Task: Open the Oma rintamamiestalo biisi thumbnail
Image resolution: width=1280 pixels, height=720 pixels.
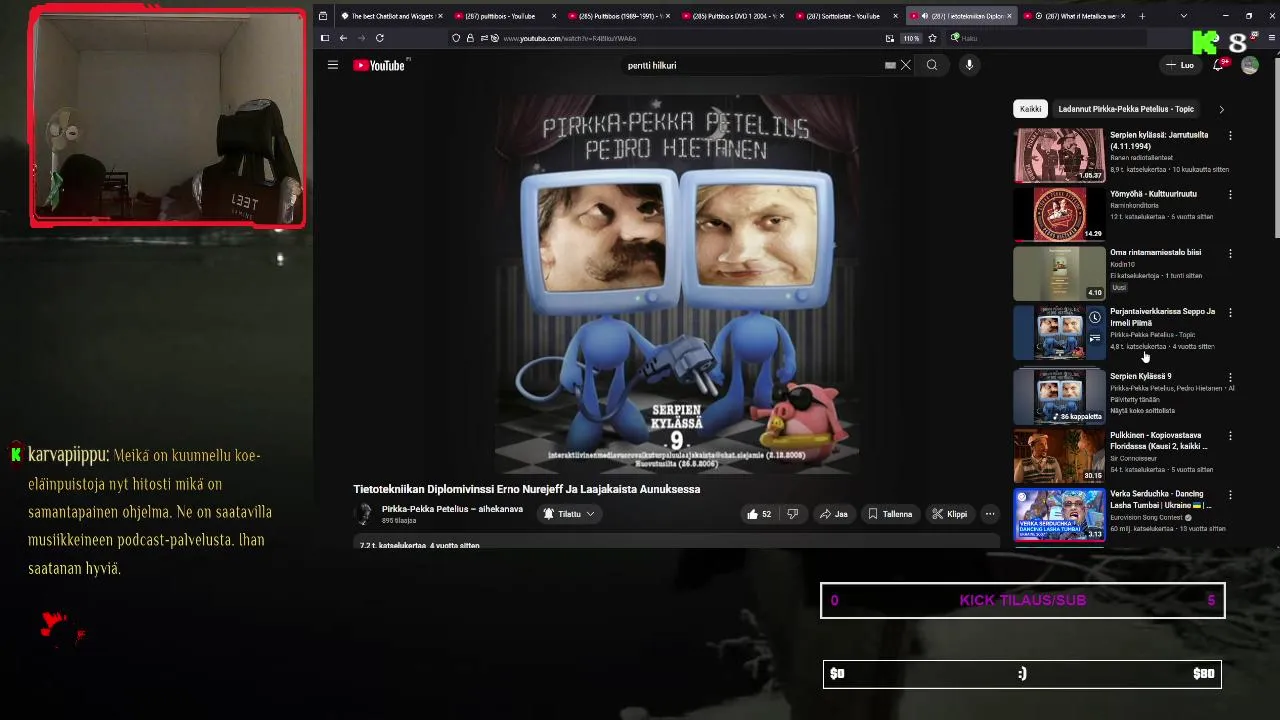Action: pos(1059,273)
